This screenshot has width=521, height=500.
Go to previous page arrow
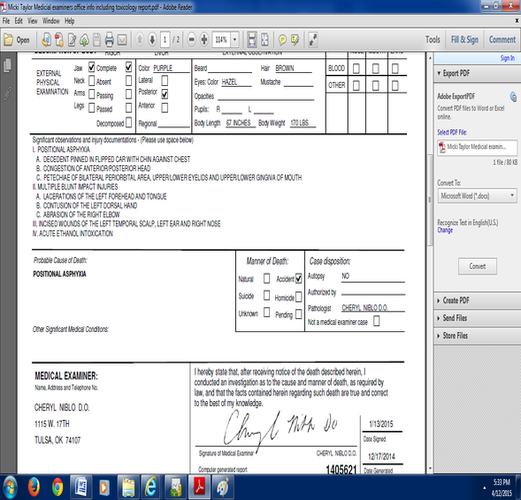pyautogui.click(x=140, y=40)
